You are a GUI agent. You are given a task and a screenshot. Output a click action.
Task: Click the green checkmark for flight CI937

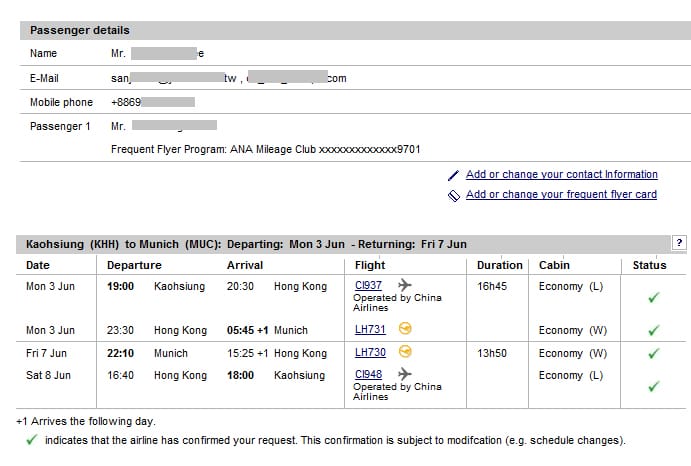pos(654,298)
